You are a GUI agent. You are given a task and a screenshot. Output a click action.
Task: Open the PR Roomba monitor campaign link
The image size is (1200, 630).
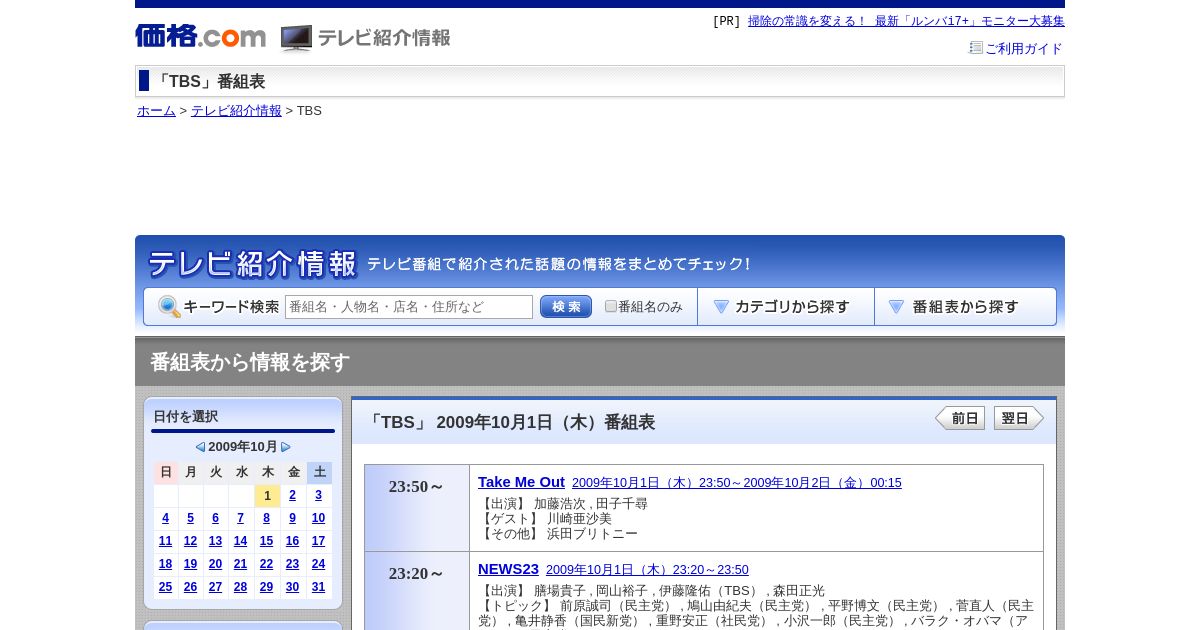(x=906, y=21)
